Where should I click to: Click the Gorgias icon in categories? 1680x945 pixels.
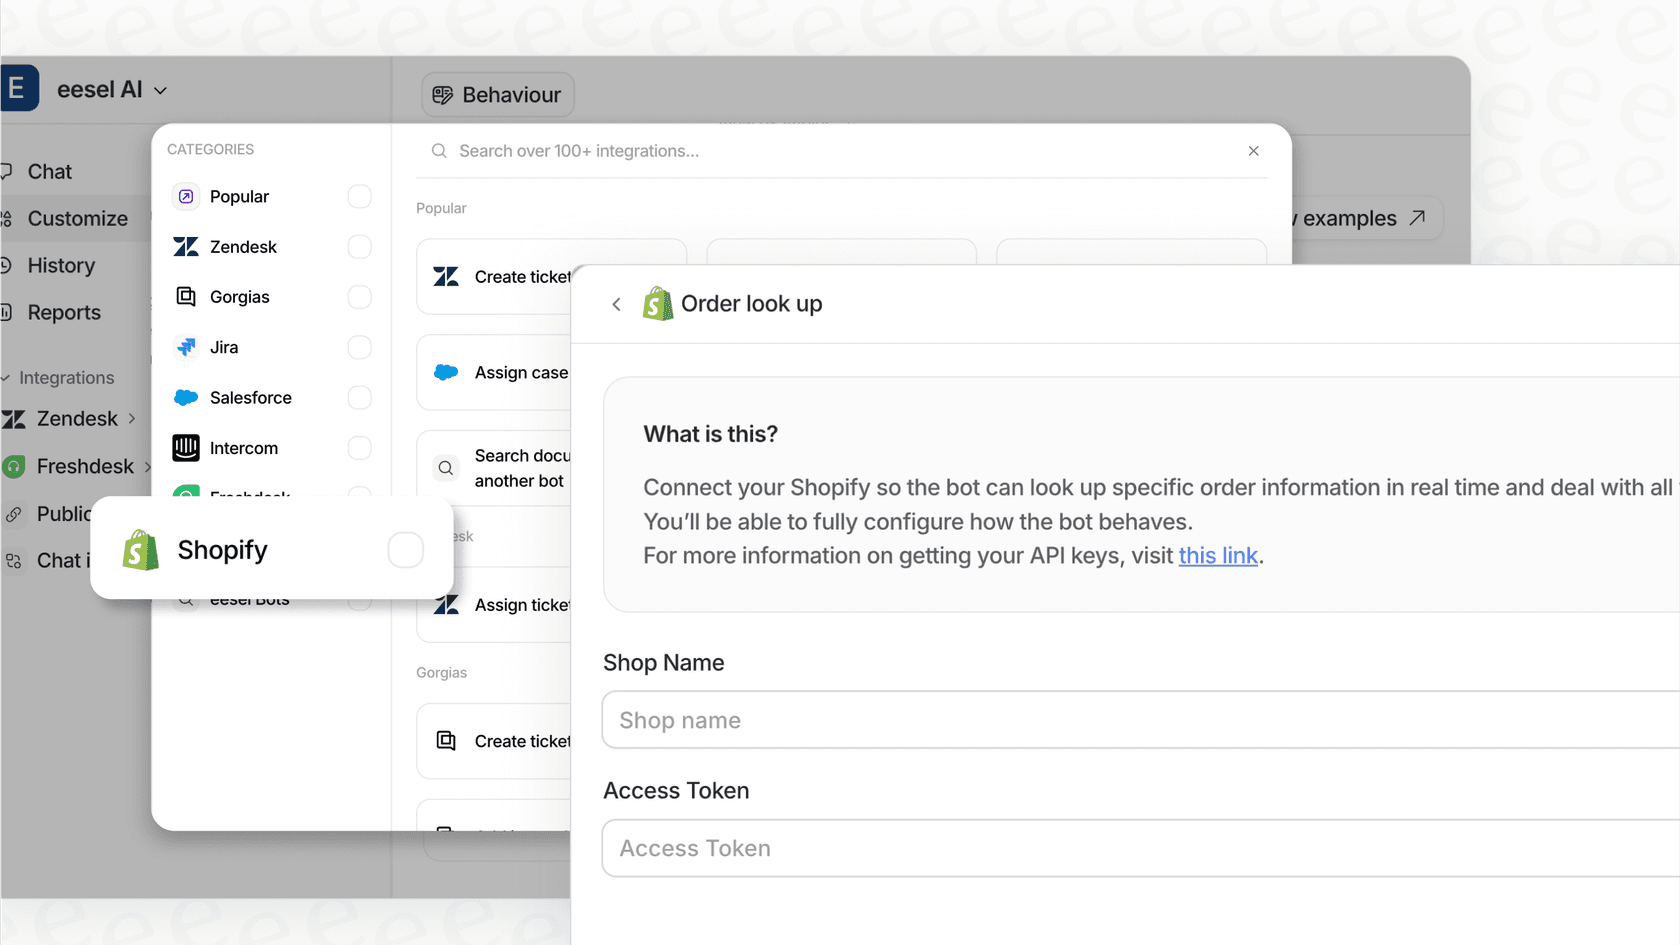pyautogui.click(x=186, y=296)
